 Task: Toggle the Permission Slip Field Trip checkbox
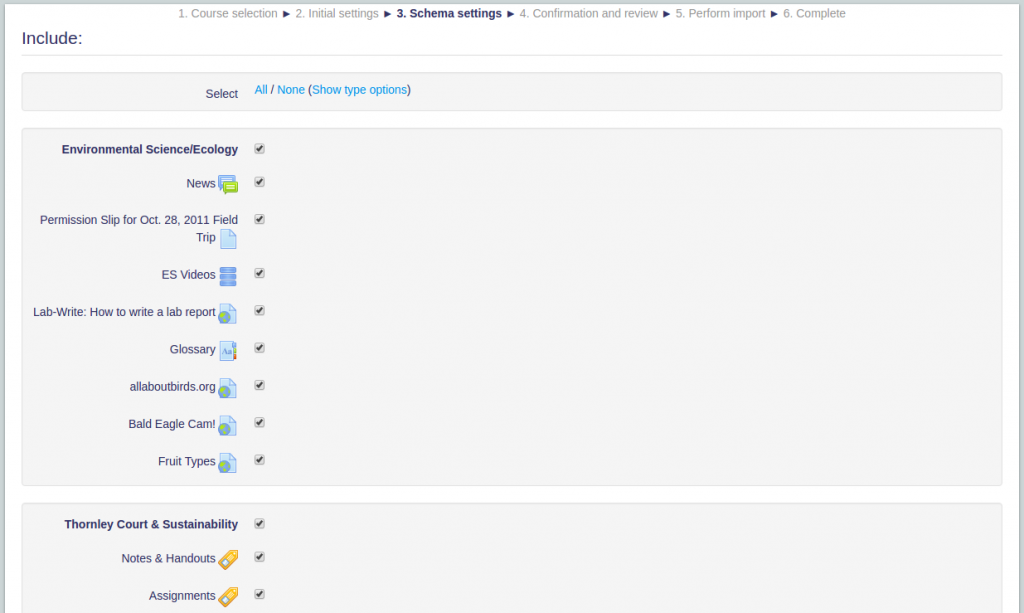tap(259, 219)
